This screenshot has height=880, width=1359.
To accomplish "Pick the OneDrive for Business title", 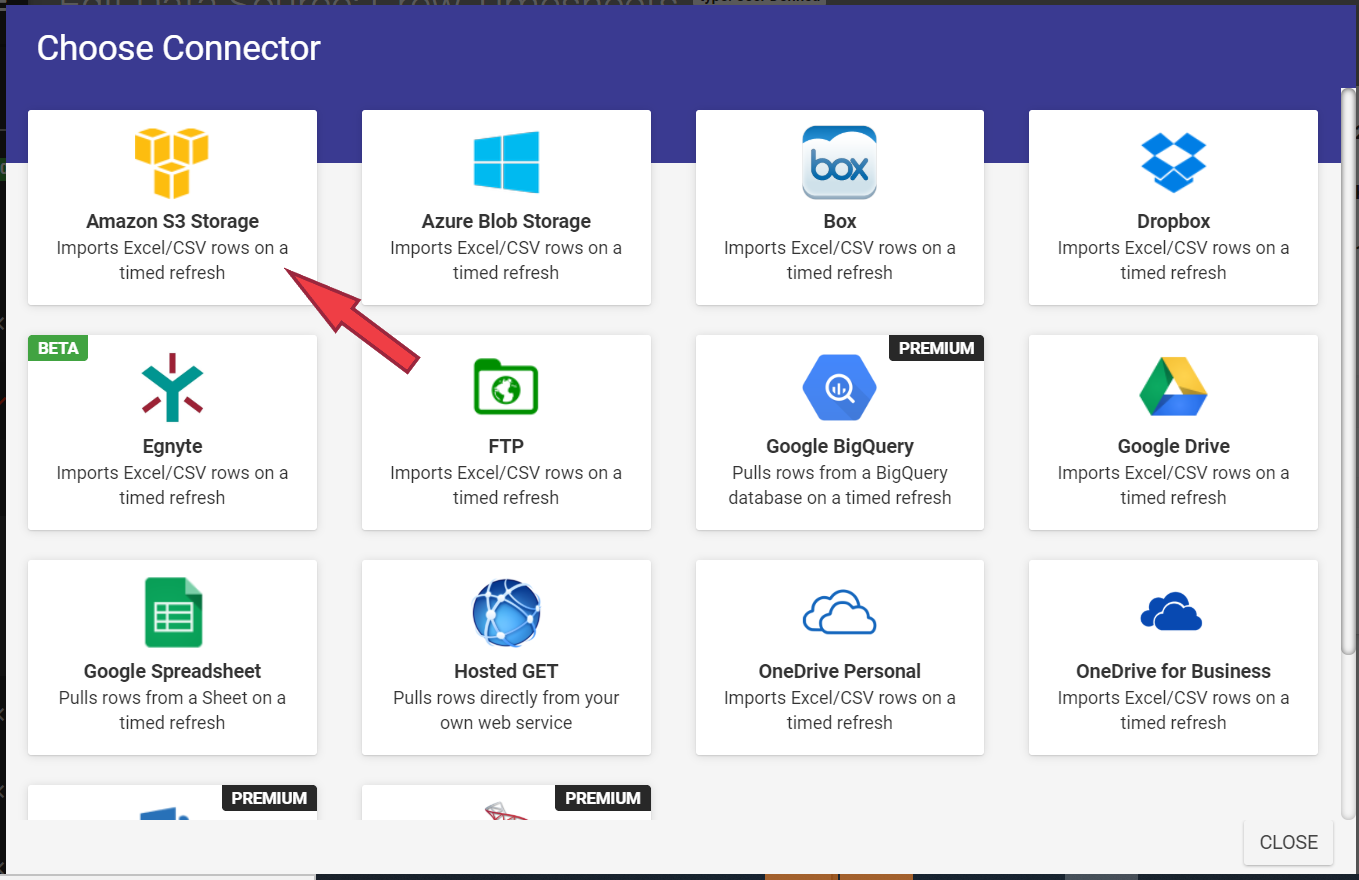I will coord(1173,672).
